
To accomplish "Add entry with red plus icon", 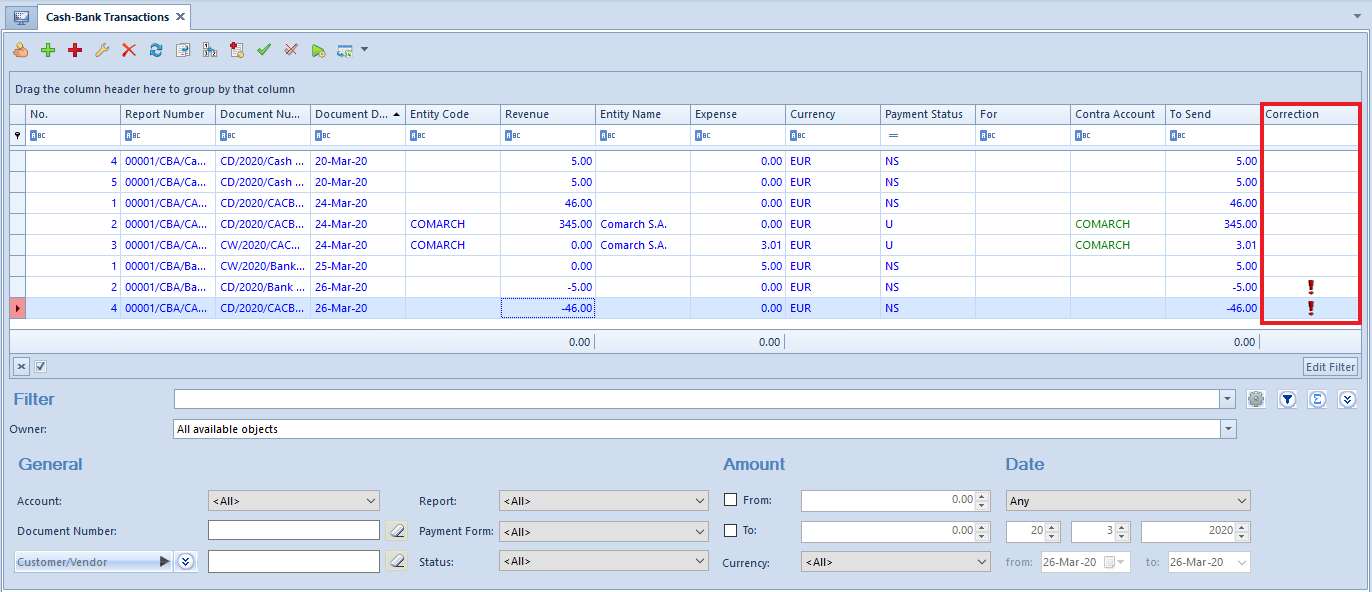I will [75, 50].
